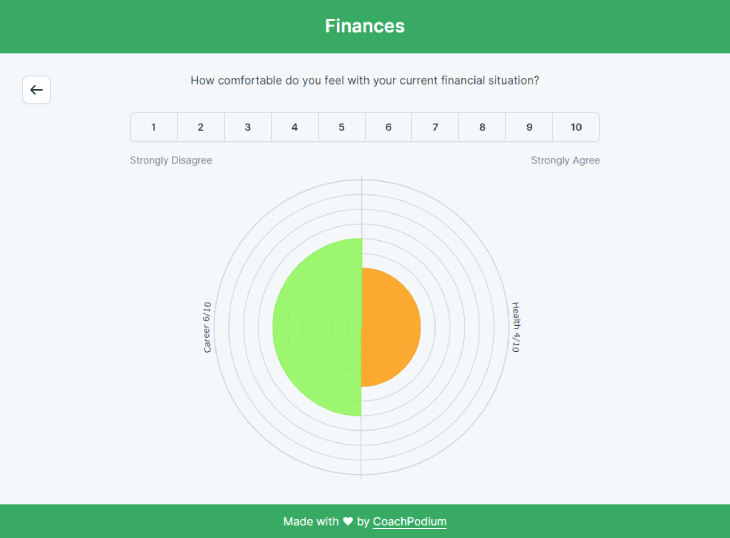
Task: Click the Career 6/10 label
Action: pos(207,327)
